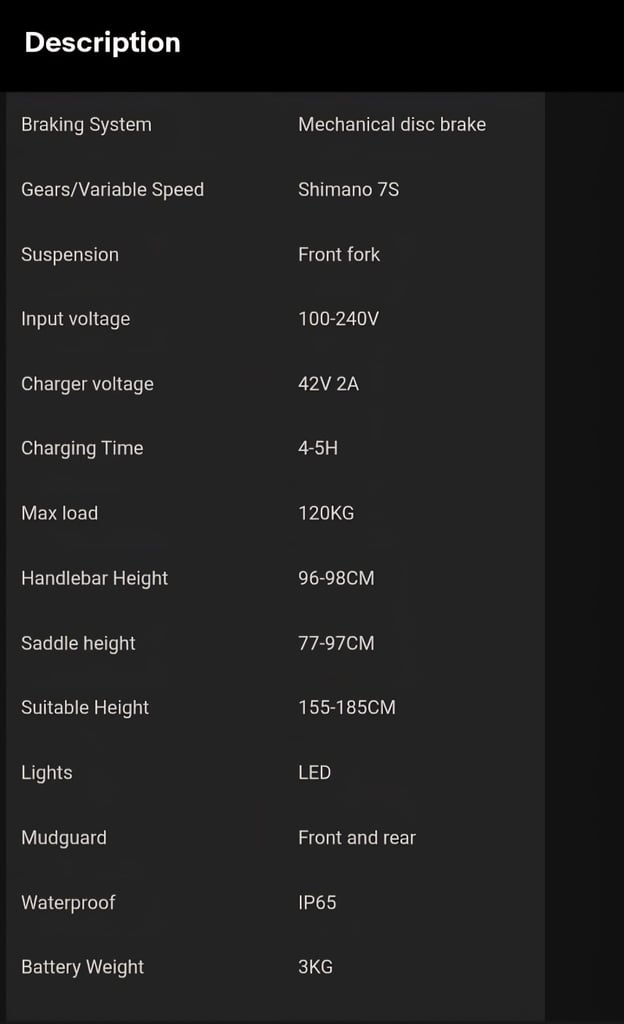Click the Input voltage label
Viewport: 624px width, 1024px height.
pyautogui.click(x=76, y=319)
